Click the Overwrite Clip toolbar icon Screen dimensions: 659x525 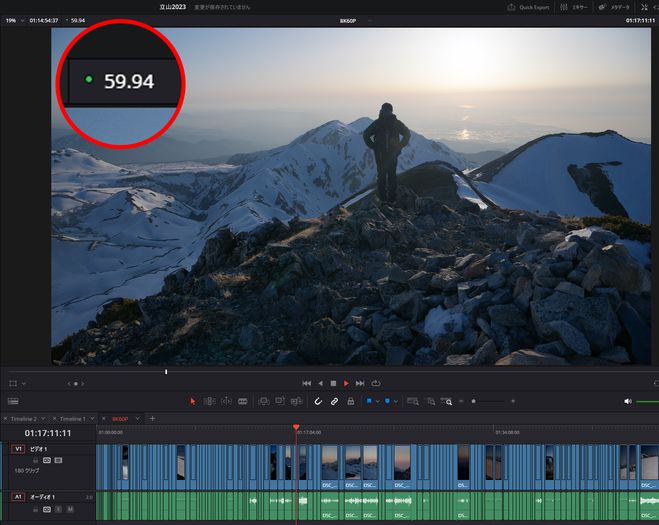[x=280, y=401]
